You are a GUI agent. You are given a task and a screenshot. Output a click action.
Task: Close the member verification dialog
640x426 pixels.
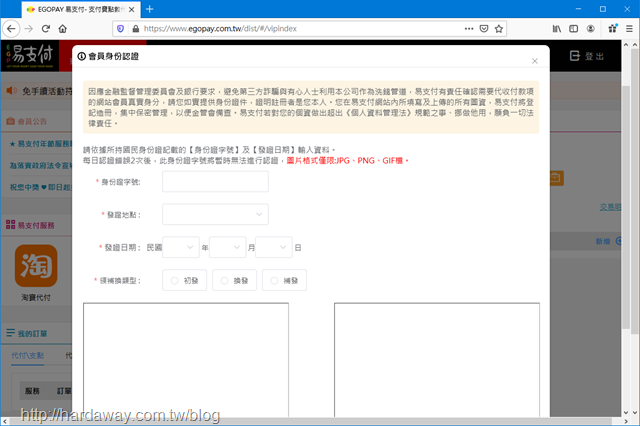pyautogui.click(x=535, y=61)
